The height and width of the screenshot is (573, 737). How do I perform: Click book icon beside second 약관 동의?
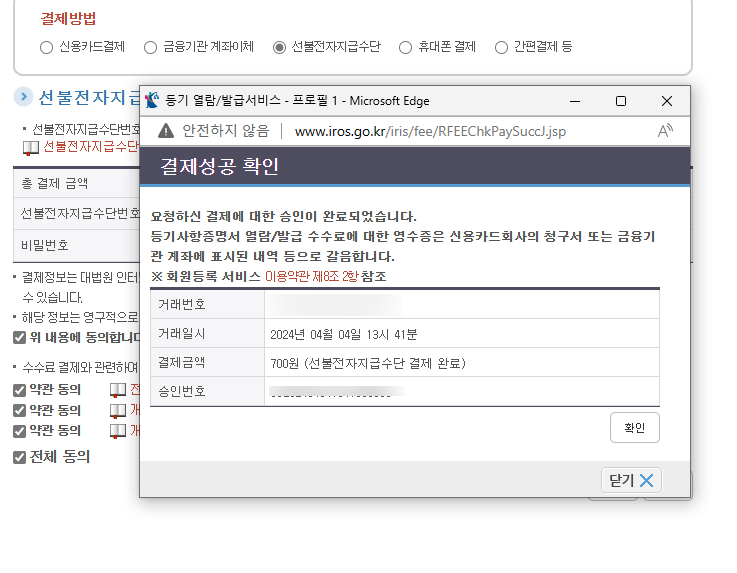point(118,411)
